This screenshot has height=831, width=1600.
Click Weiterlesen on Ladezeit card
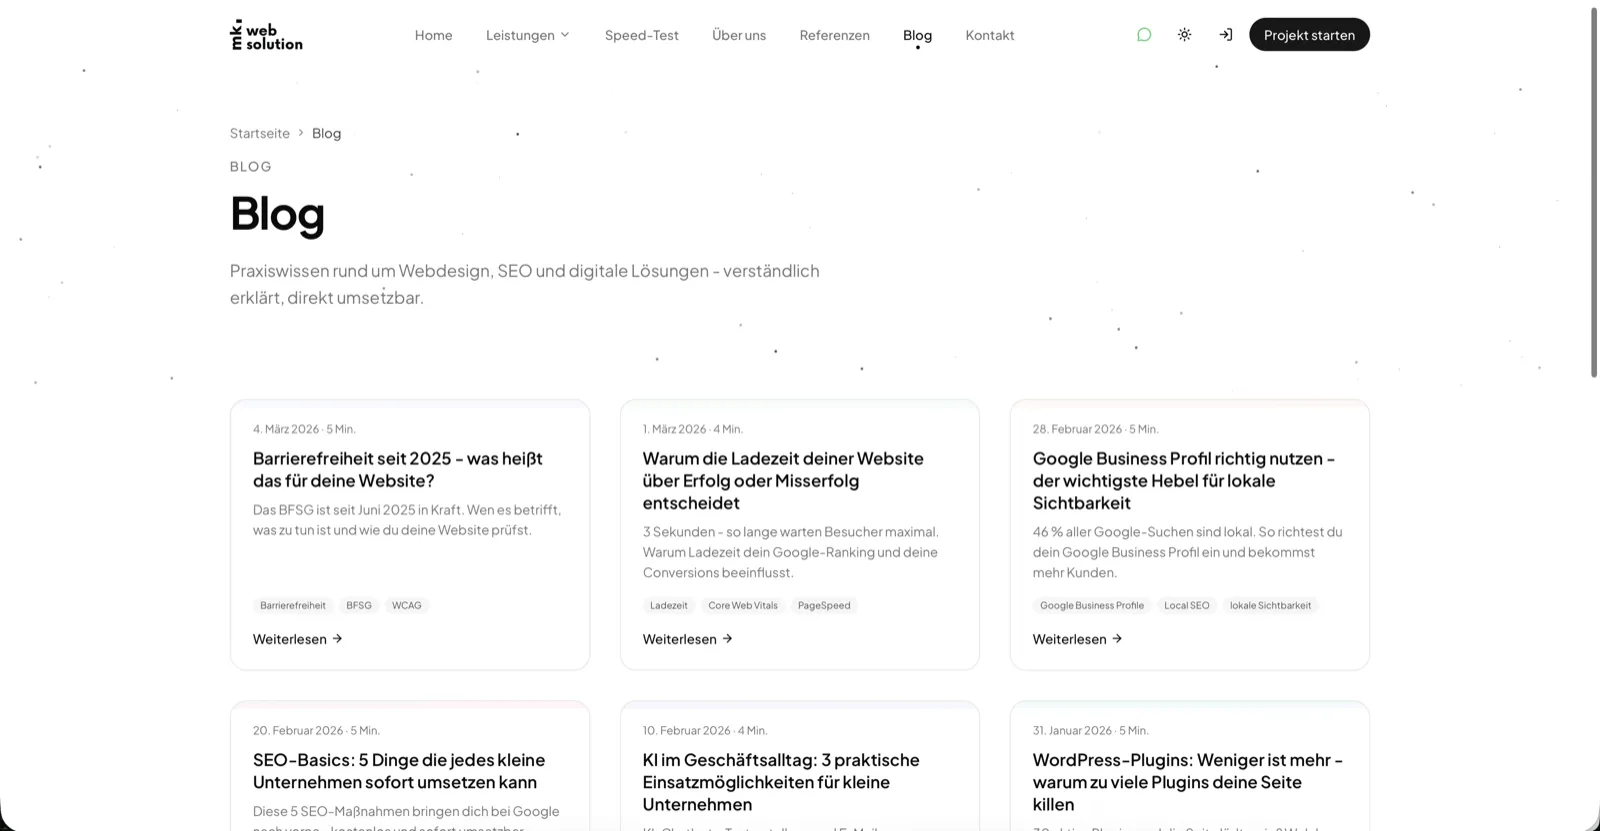tap(688, 639)
